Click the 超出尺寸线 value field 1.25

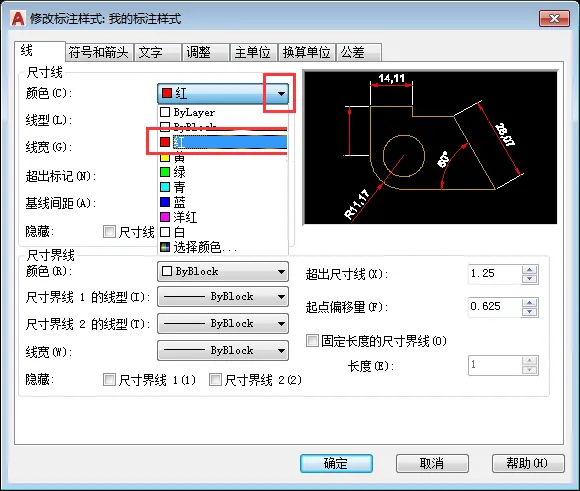(495, 274)
